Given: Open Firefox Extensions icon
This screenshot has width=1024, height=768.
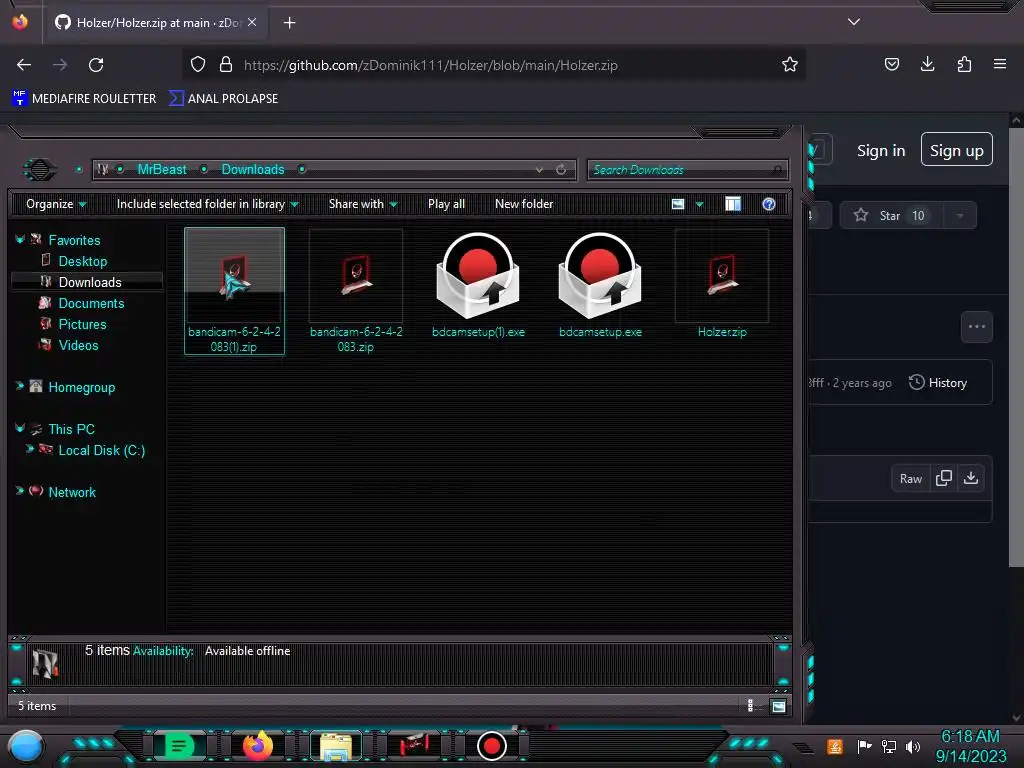Looking at the screenshot, I should tap(964, 64).
